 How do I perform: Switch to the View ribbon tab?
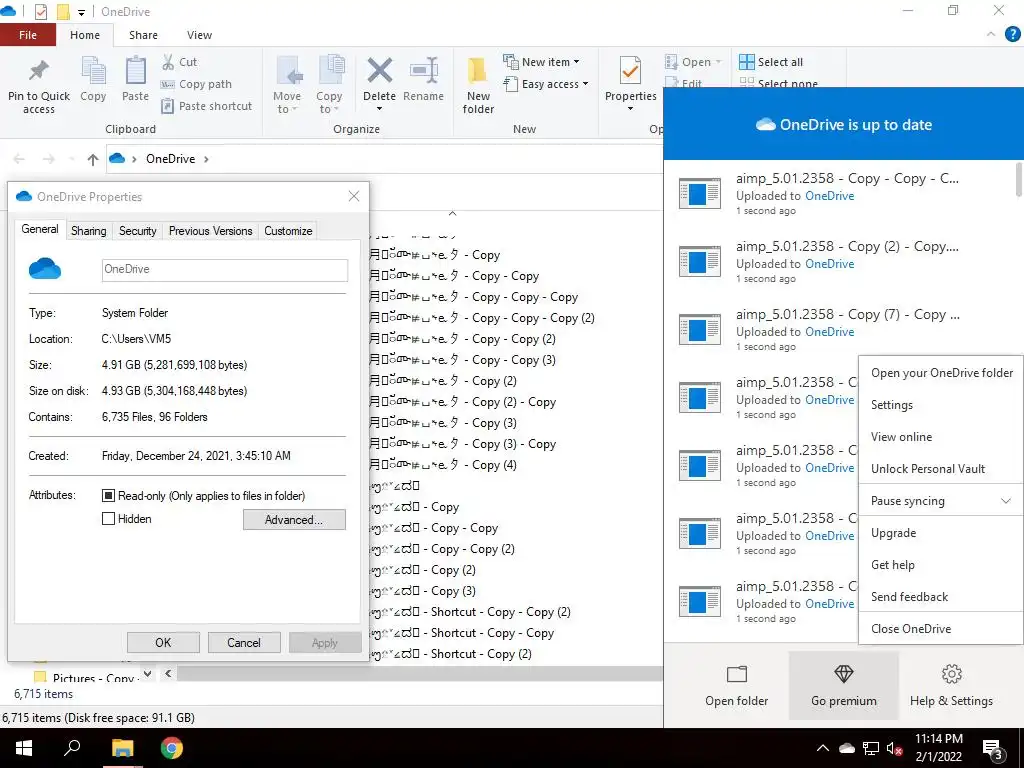tap(199, 35)
